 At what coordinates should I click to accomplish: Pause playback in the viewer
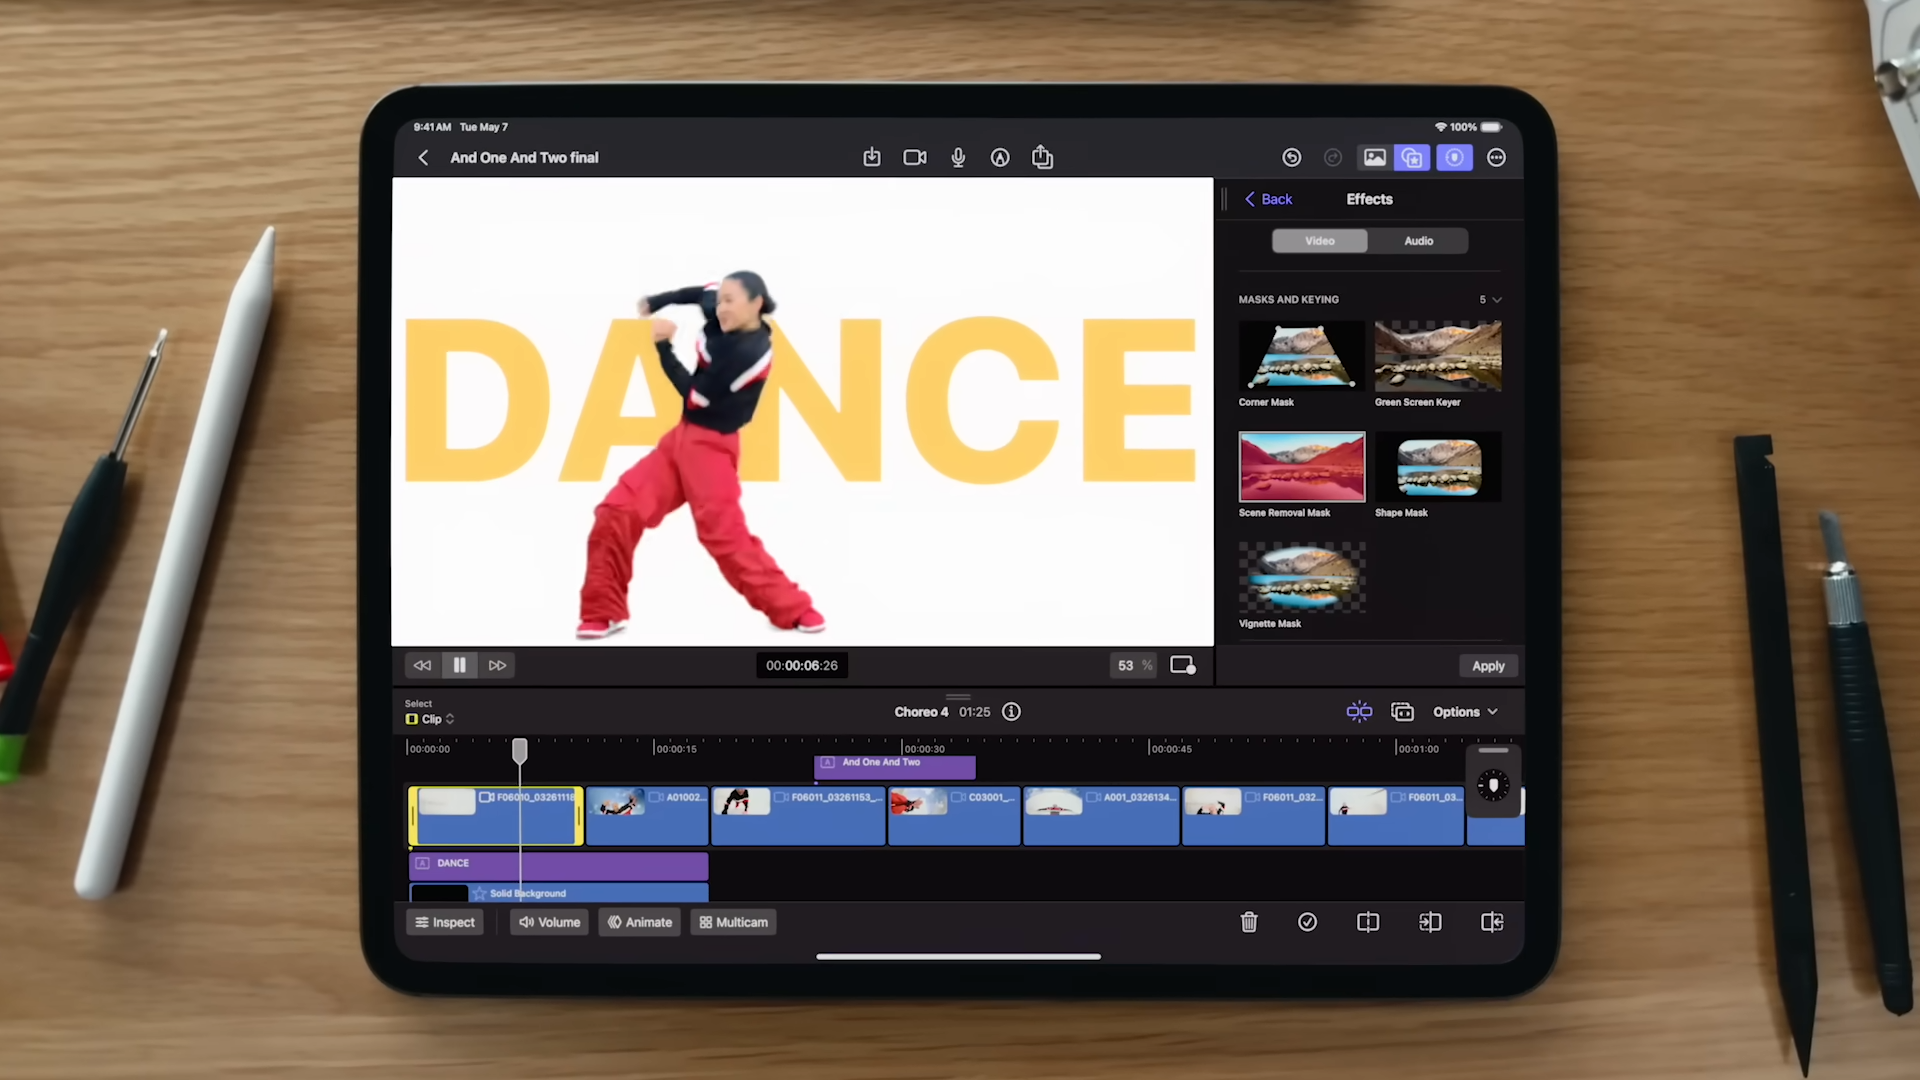[460, 665]
